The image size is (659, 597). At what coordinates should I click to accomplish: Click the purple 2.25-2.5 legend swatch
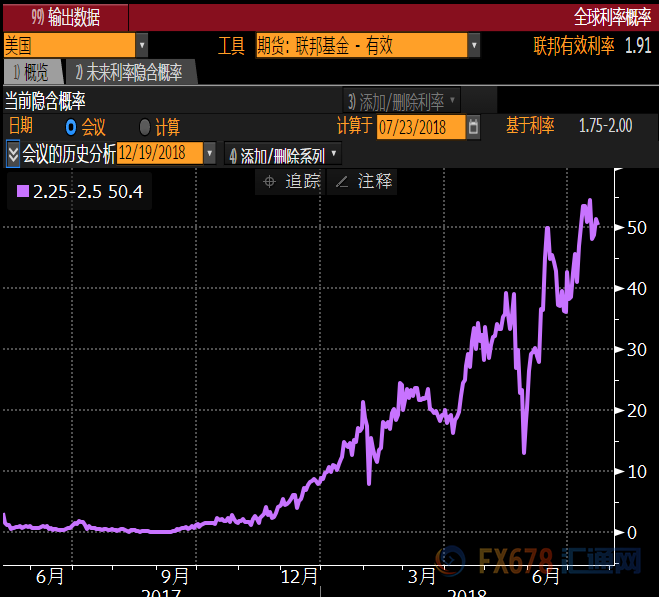22,191
